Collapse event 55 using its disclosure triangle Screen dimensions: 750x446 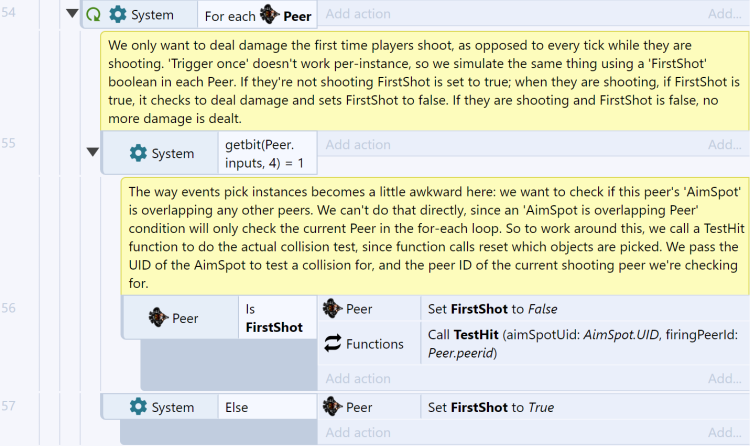[x=93, y=152]
